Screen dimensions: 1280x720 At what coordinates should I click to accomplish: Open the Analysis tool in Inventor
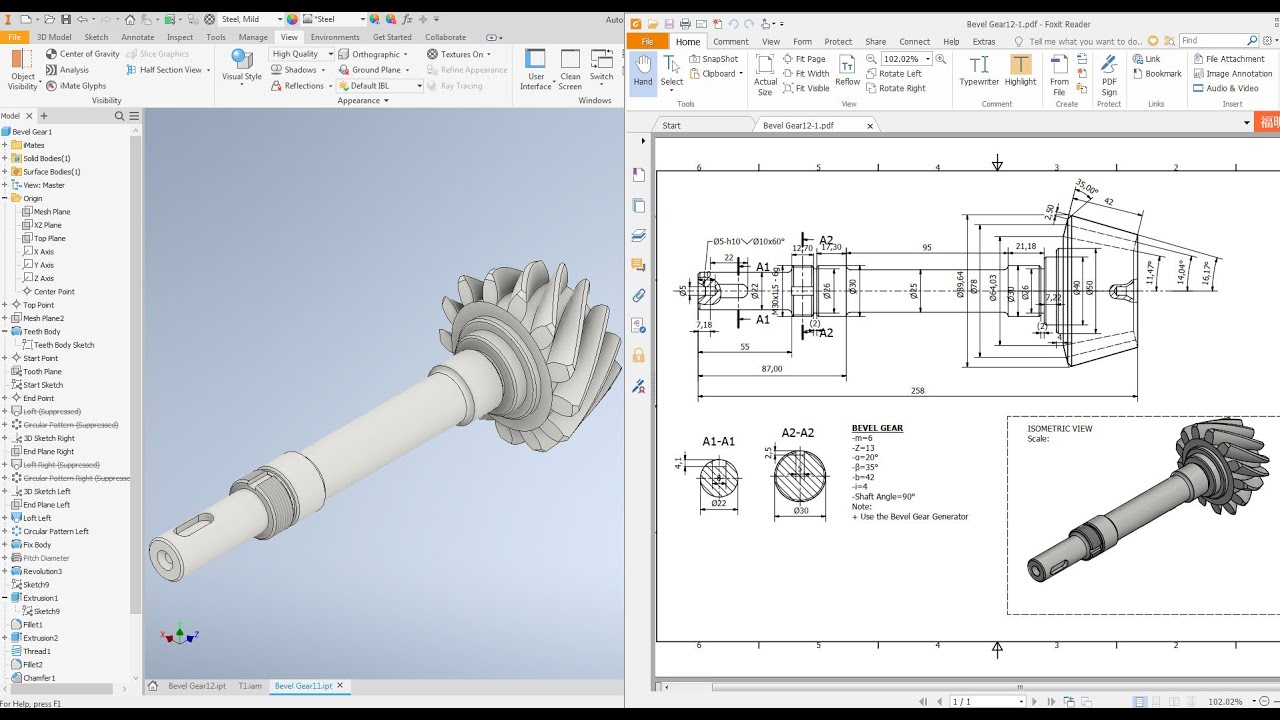pyautogui.click(x=67, y=70)
